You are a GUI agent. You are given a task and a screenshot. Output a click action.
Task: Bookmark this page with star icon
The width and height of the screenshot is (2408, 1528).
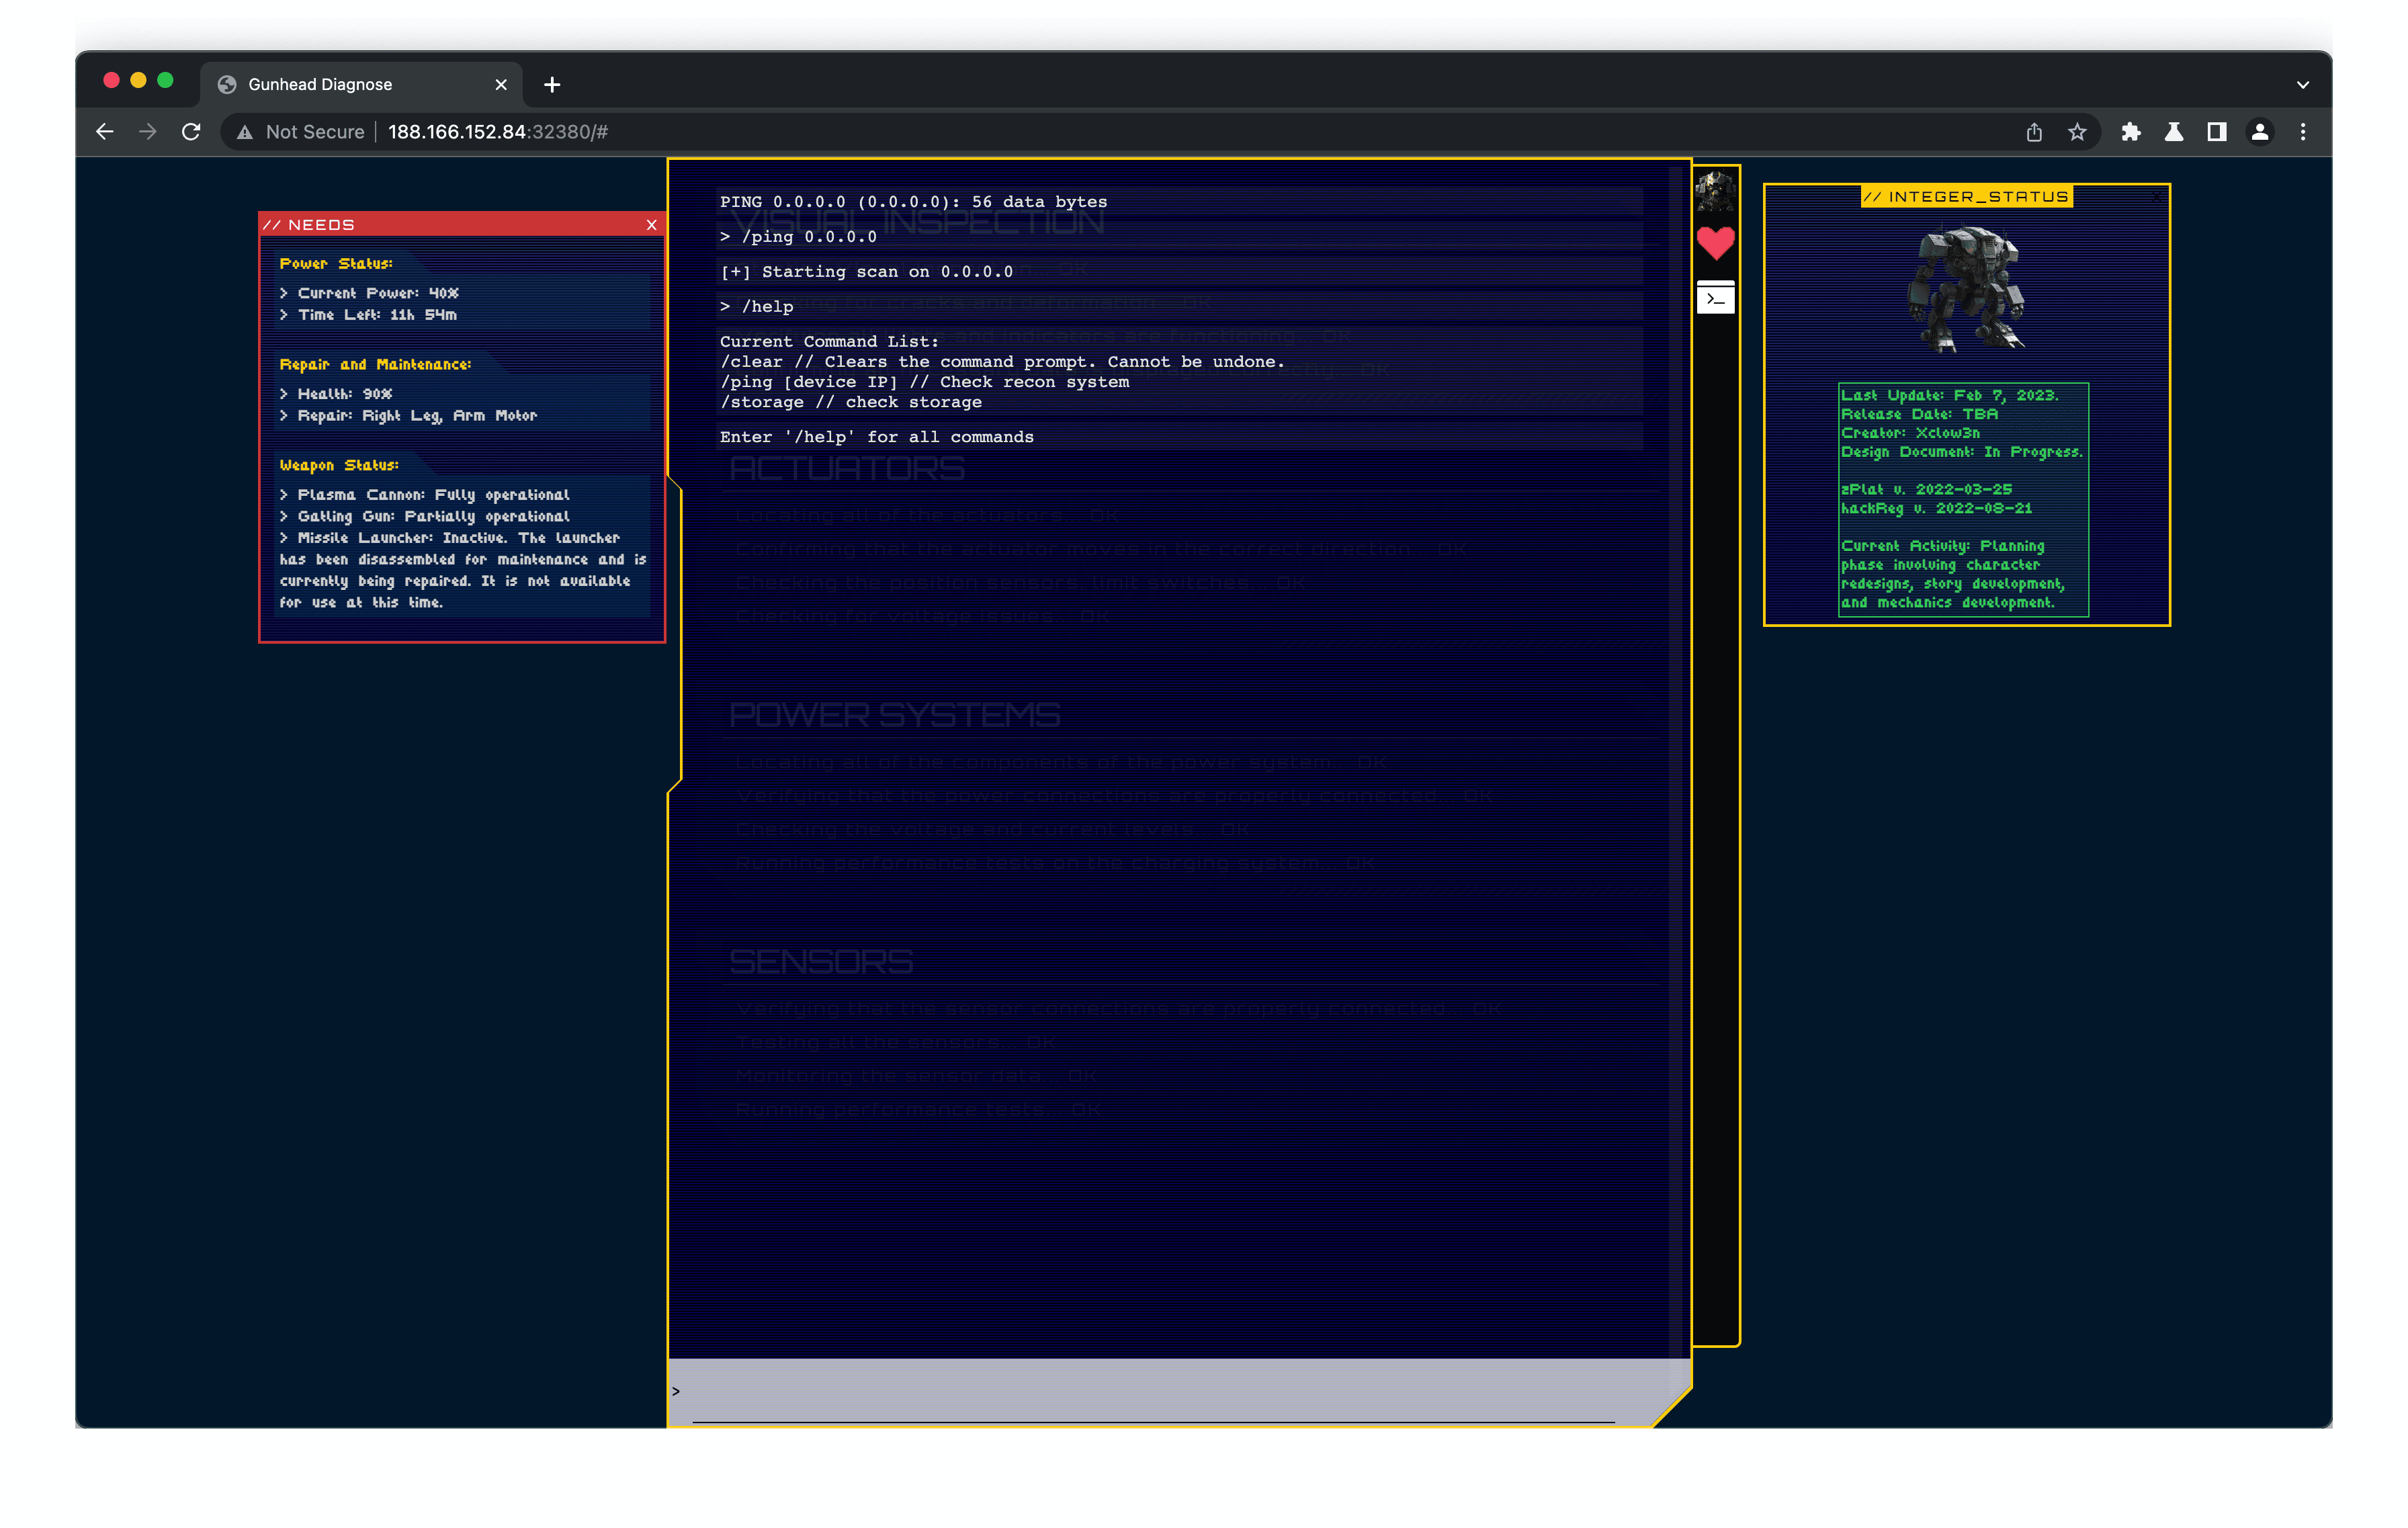click(2078, 132)
